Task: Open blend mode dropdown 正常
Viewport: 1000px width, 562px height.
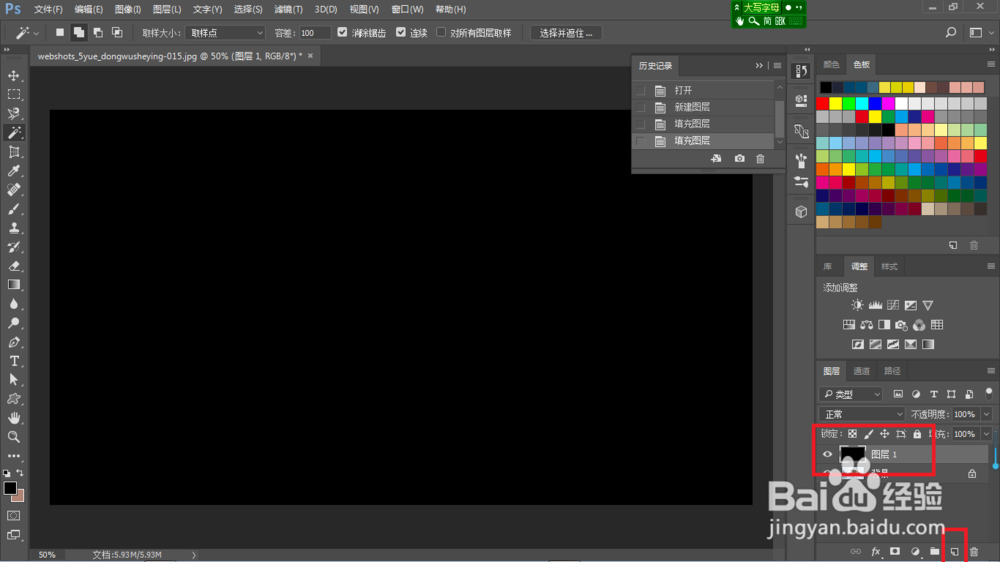Action: pos(862,414)
